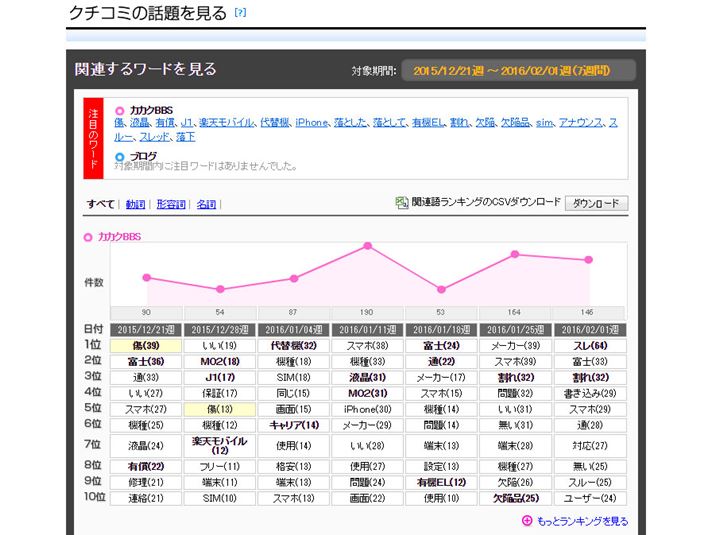Open もっとランキングを見る link
The width and height of the screenshot is (715, 535).
582,521
